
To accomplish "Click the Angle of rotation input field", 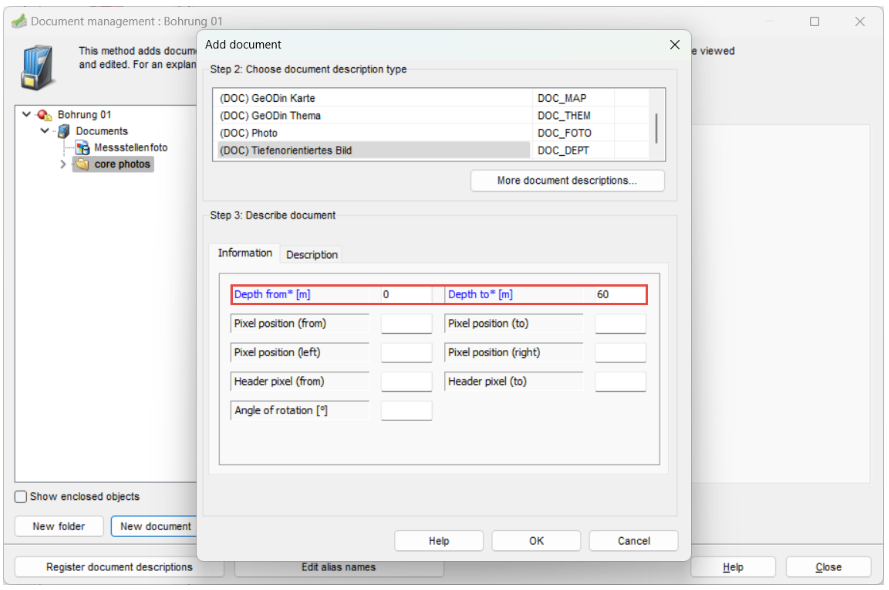I will (406, 411).
